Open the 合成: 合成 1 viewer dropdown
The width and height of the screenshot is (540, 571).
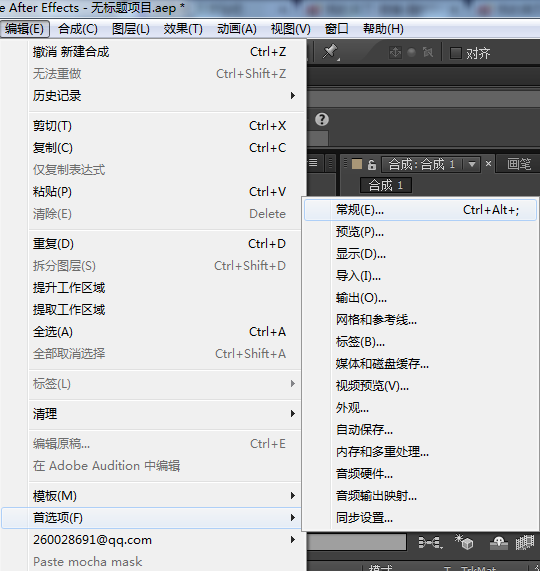(472, 164)
